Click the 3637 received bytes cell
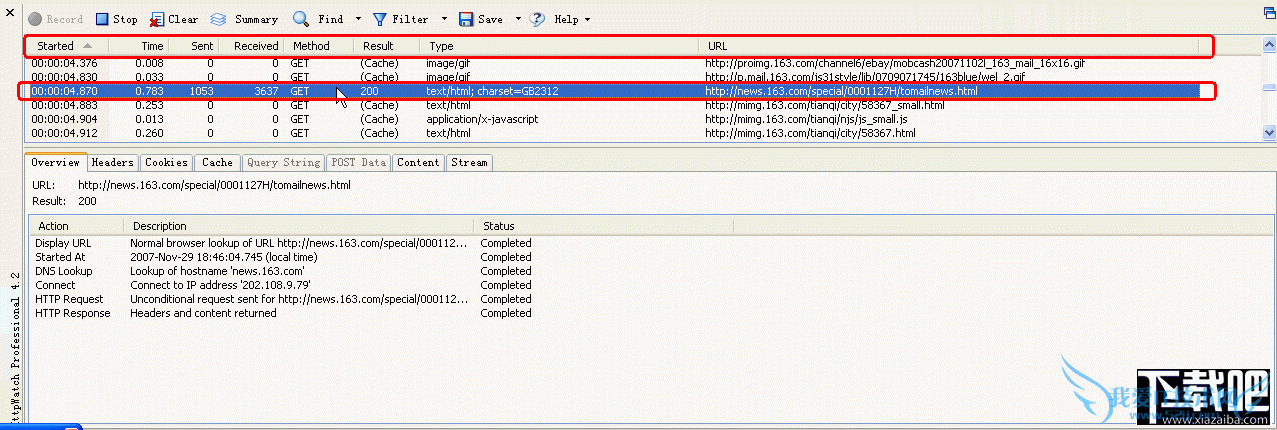This screenshot has height=430, width=1277. (x=266, y=91)
